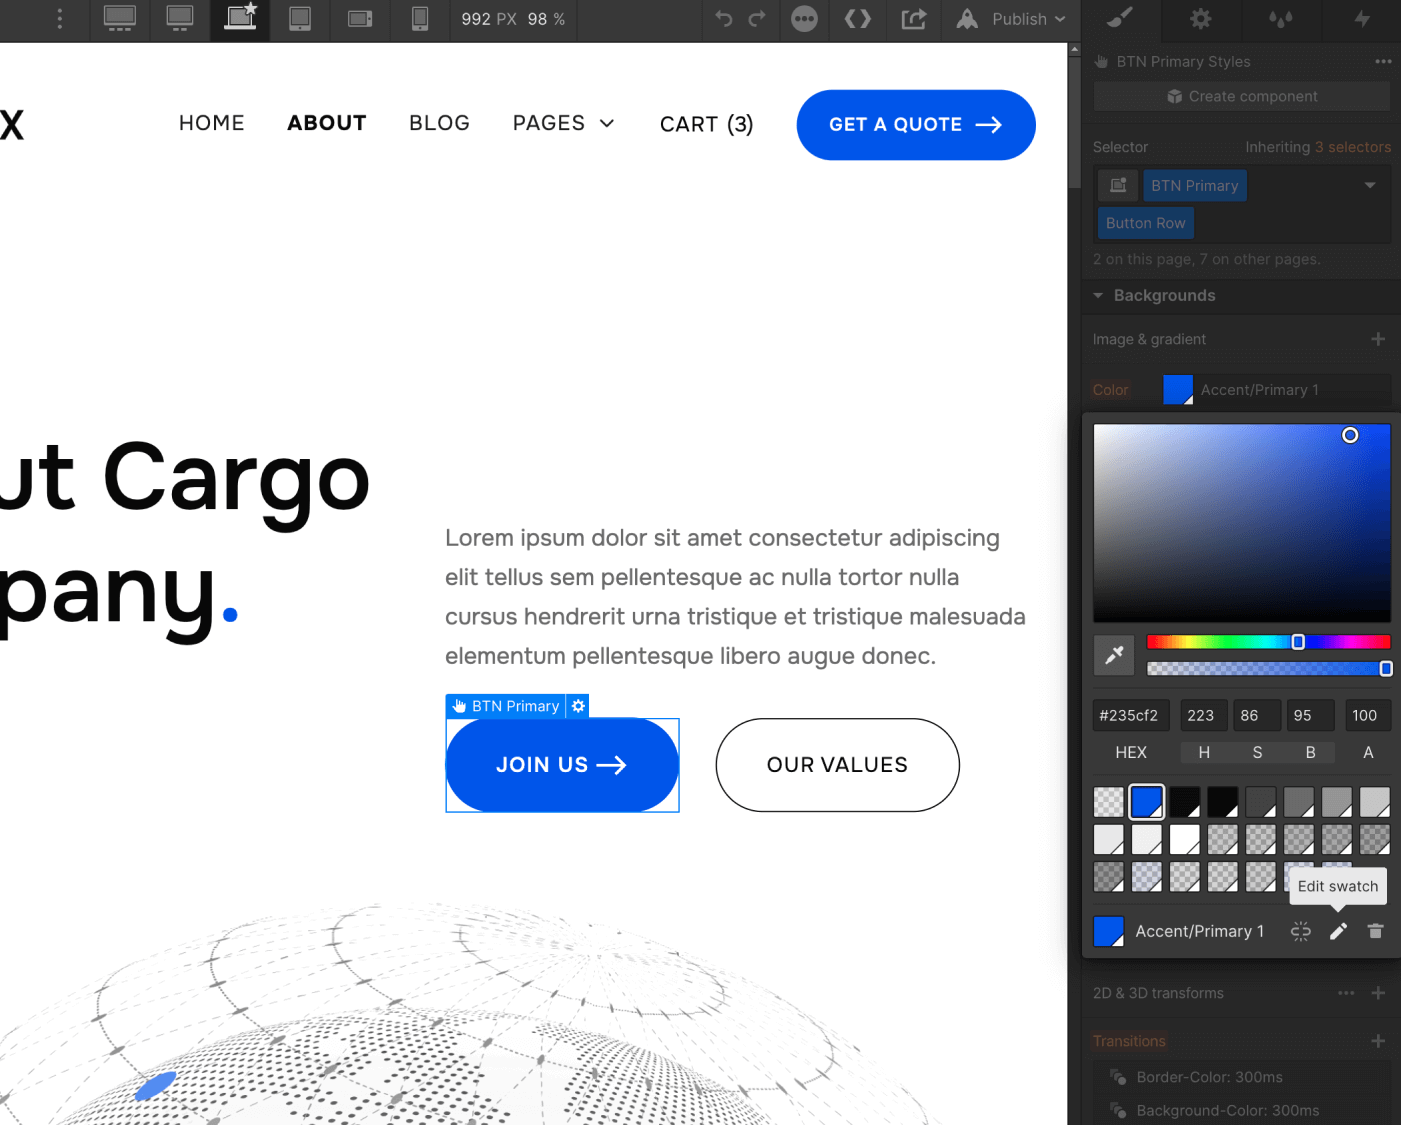Collapse the Backgrounds section
The image size is (1401, 1125).
1097,296
